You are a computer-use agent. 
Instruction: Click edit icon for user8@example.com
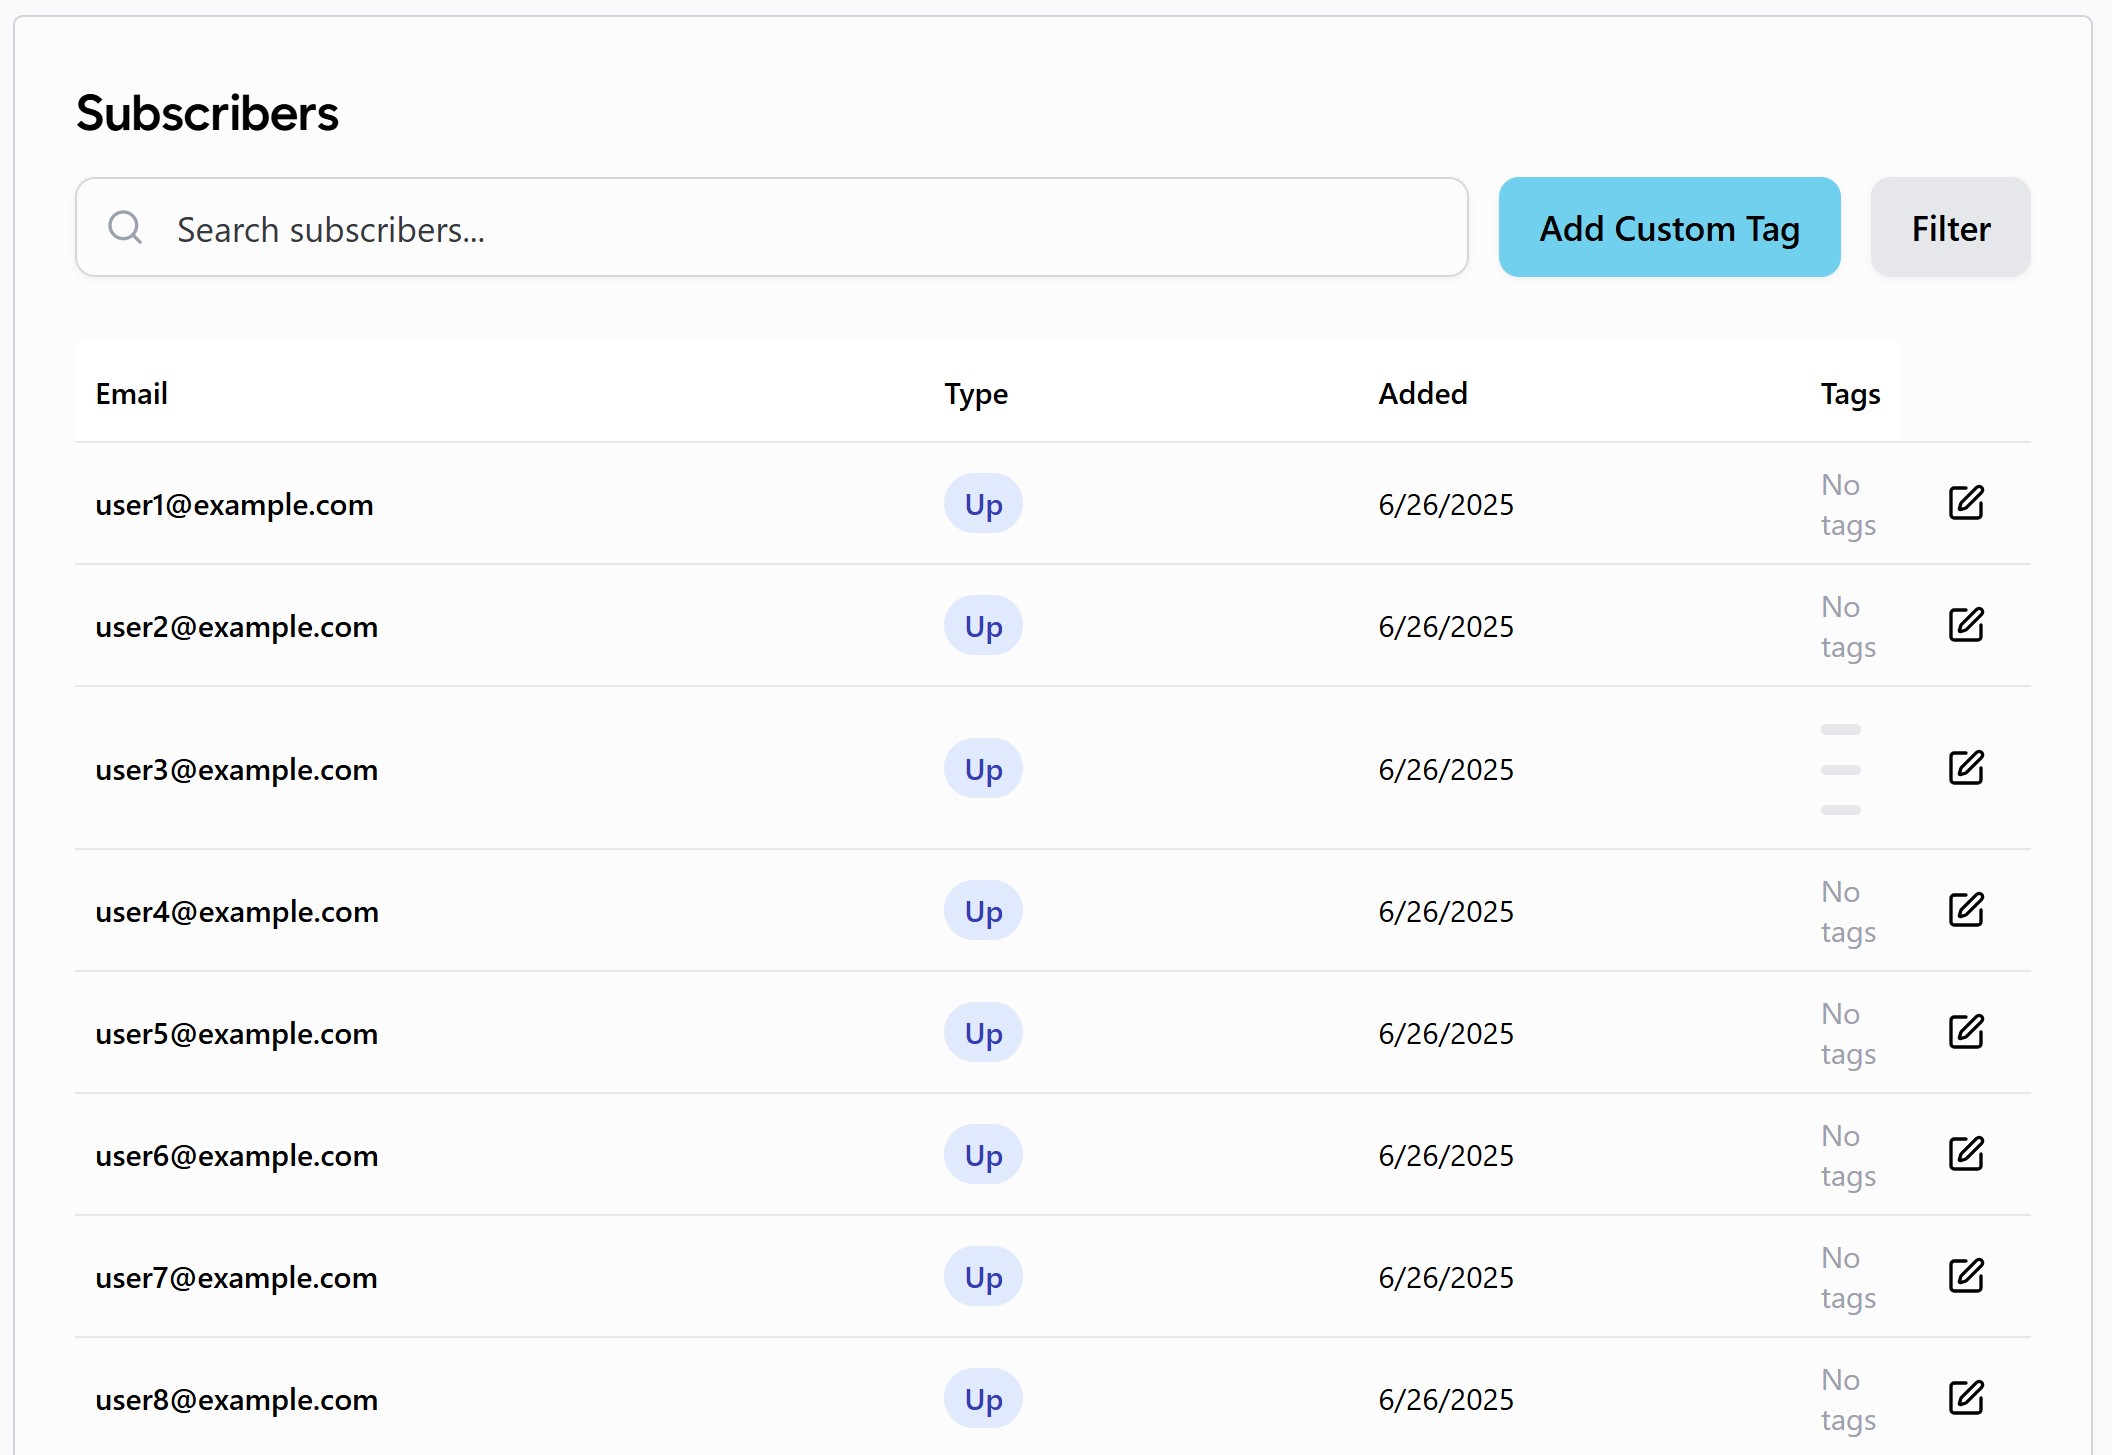click(1965, 1398)
